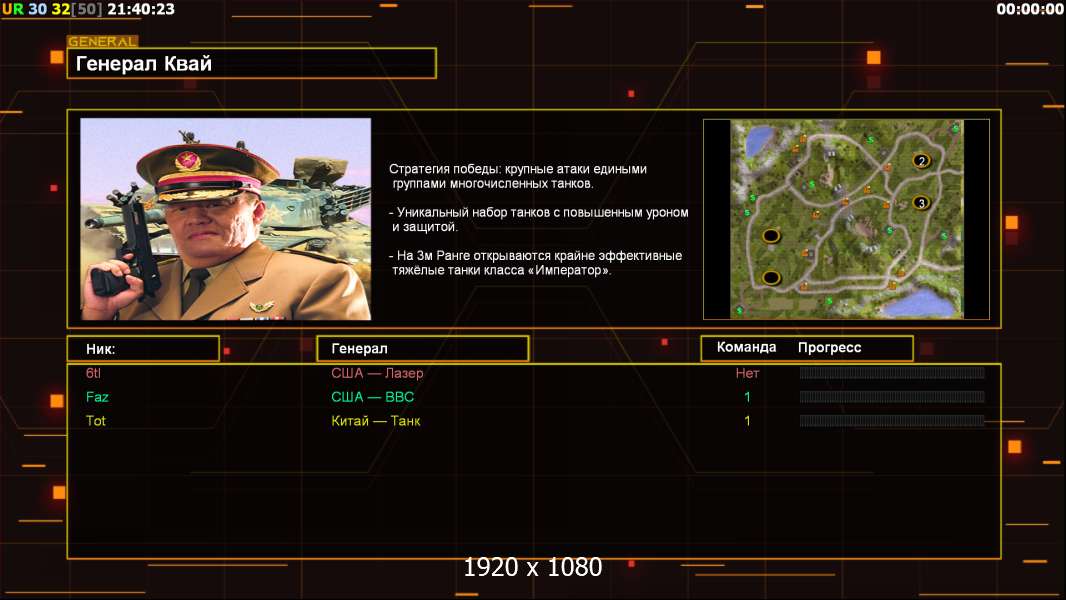
Task: Click 6tl's loading progress bar
Action: tap(892, 372)
